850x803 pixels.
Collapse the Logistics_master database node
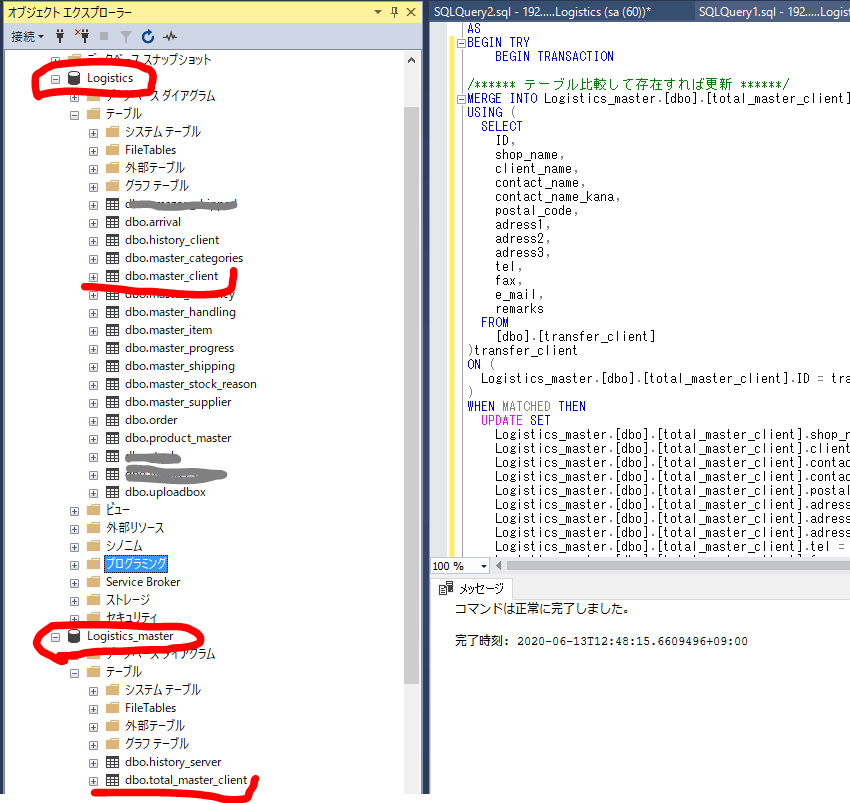tap(55, 637)
